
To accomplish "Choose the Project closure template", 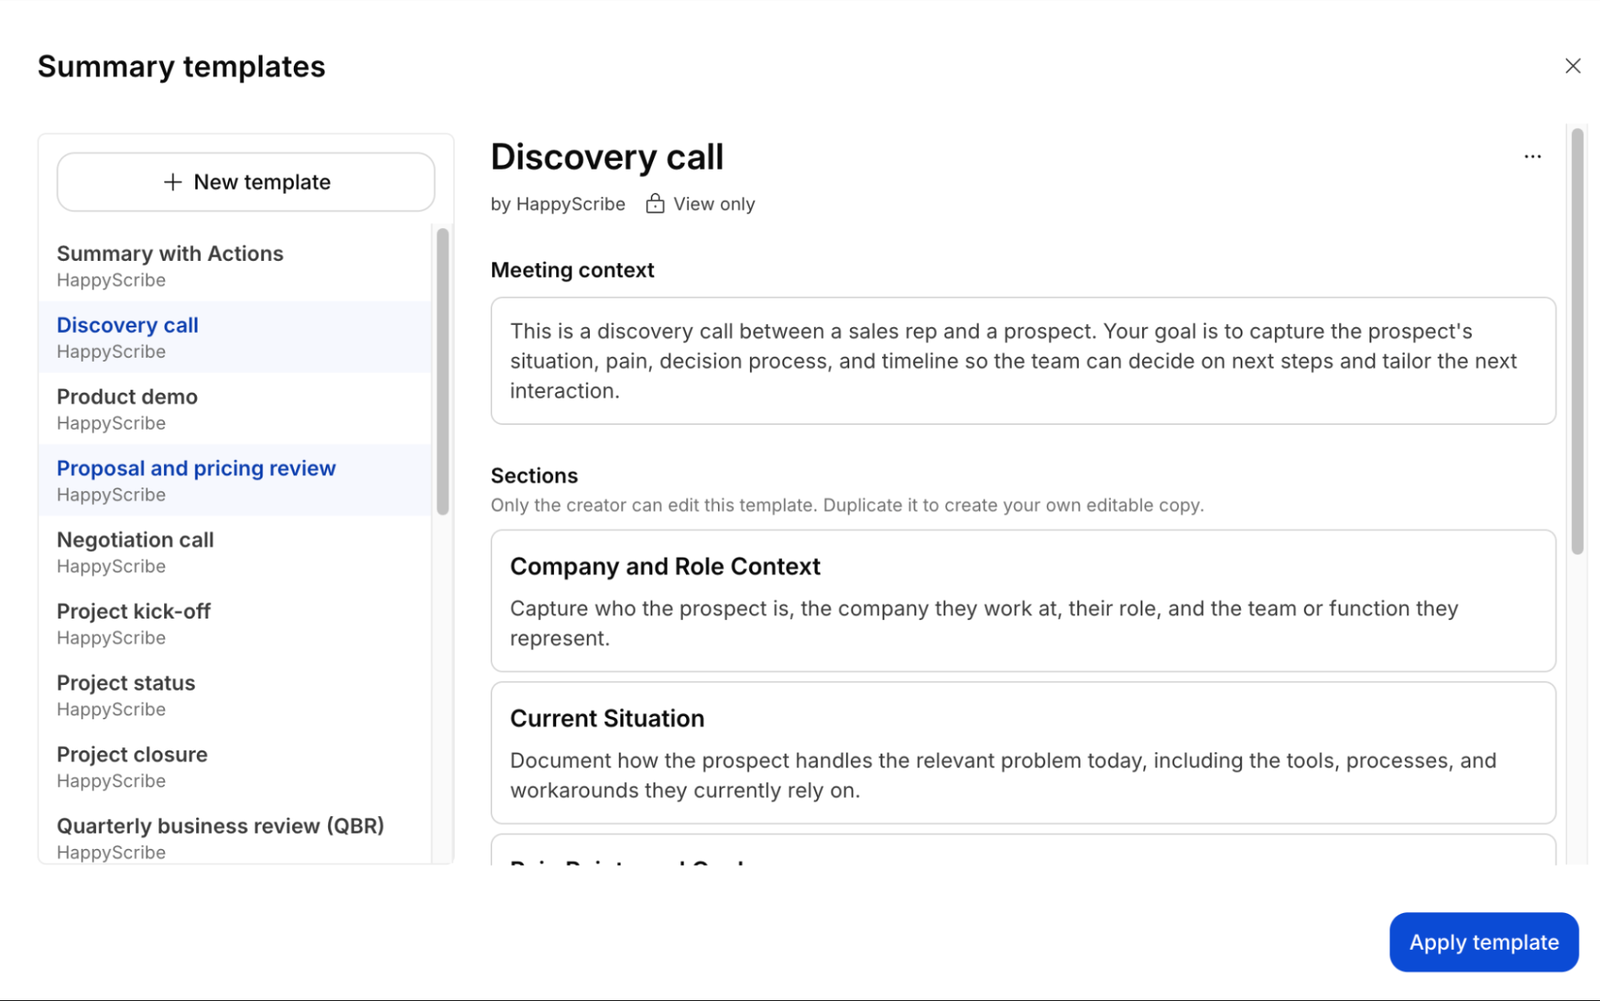I will pos(236,766).
